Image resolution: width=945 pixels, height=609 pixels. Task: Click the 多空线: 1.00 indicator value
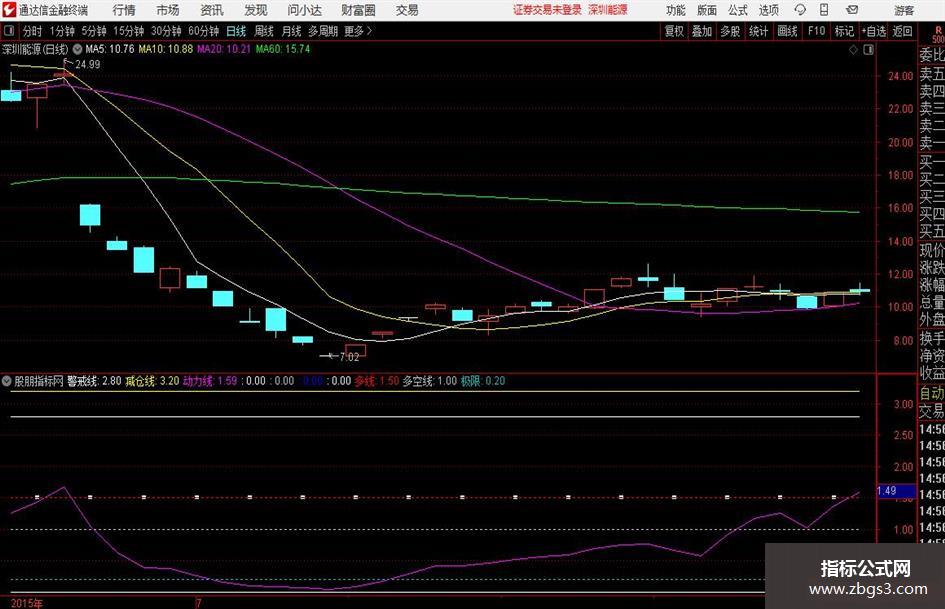point(430,381)
